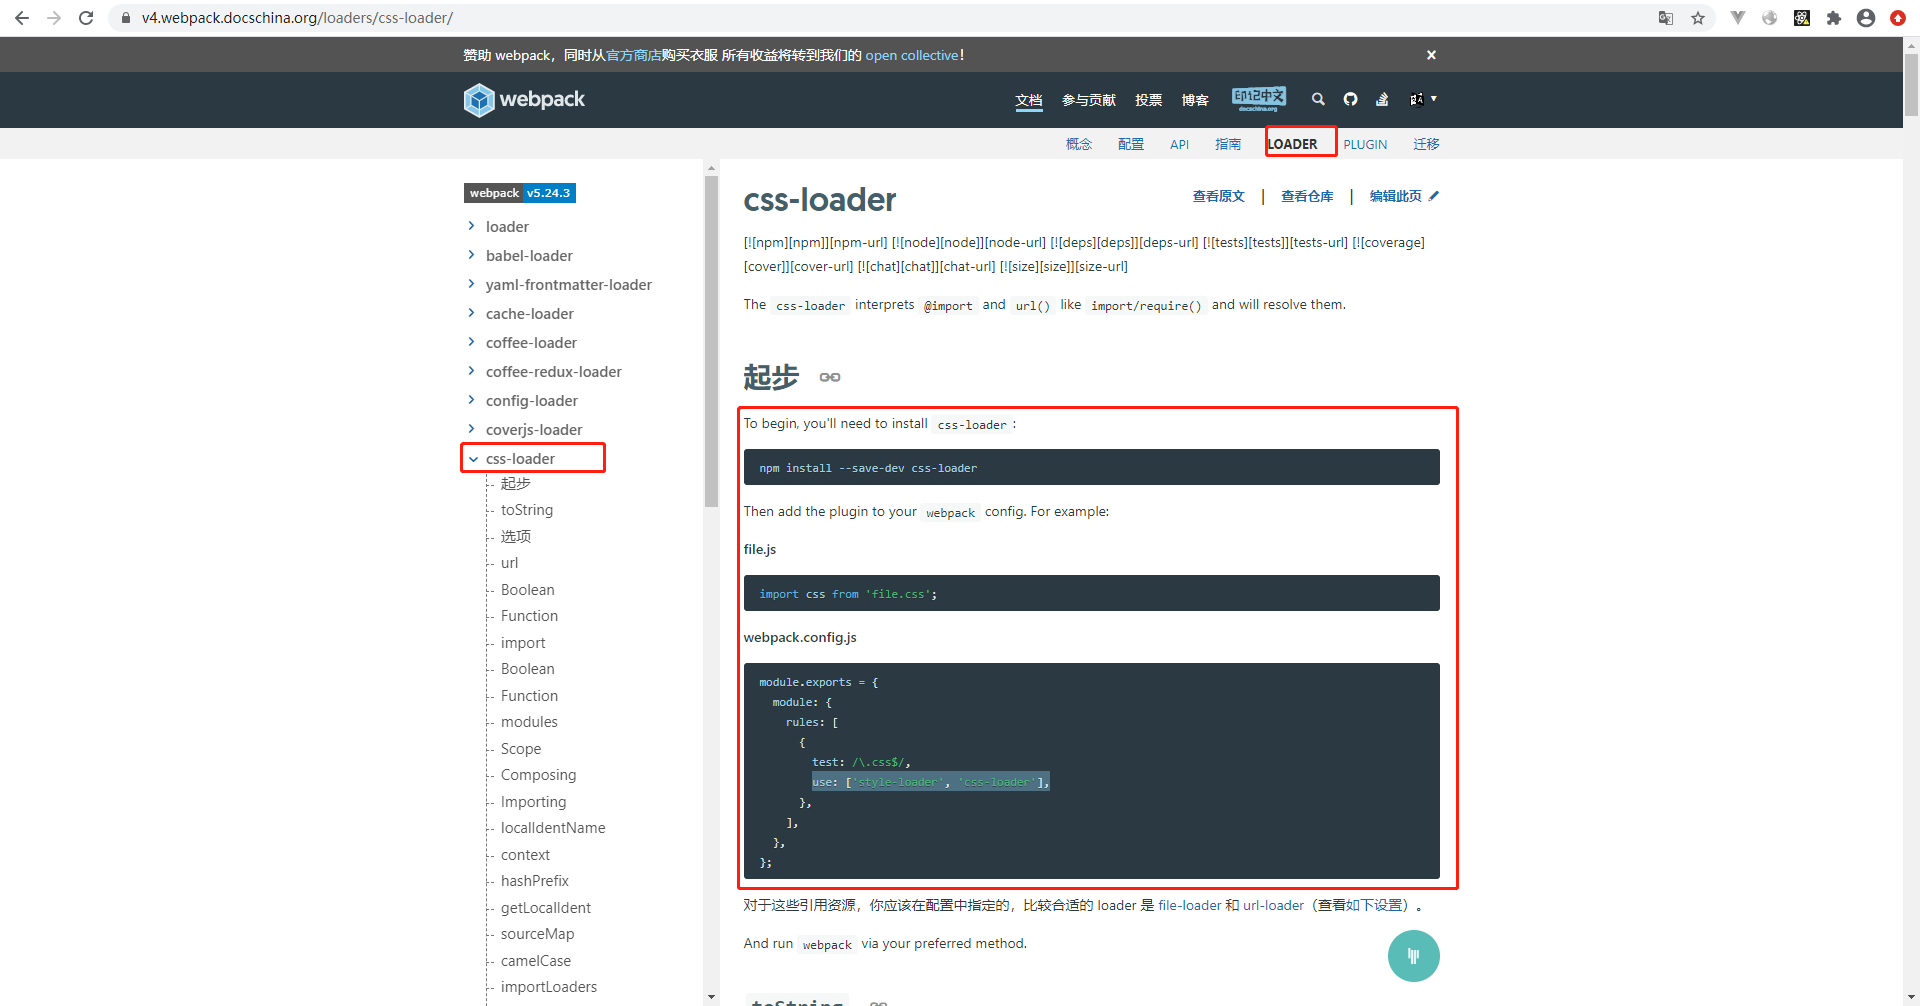This screenshot has width=1920, height=1006.
Task: Open the 参与贡献 menu item
Action: pos(1089,100)
